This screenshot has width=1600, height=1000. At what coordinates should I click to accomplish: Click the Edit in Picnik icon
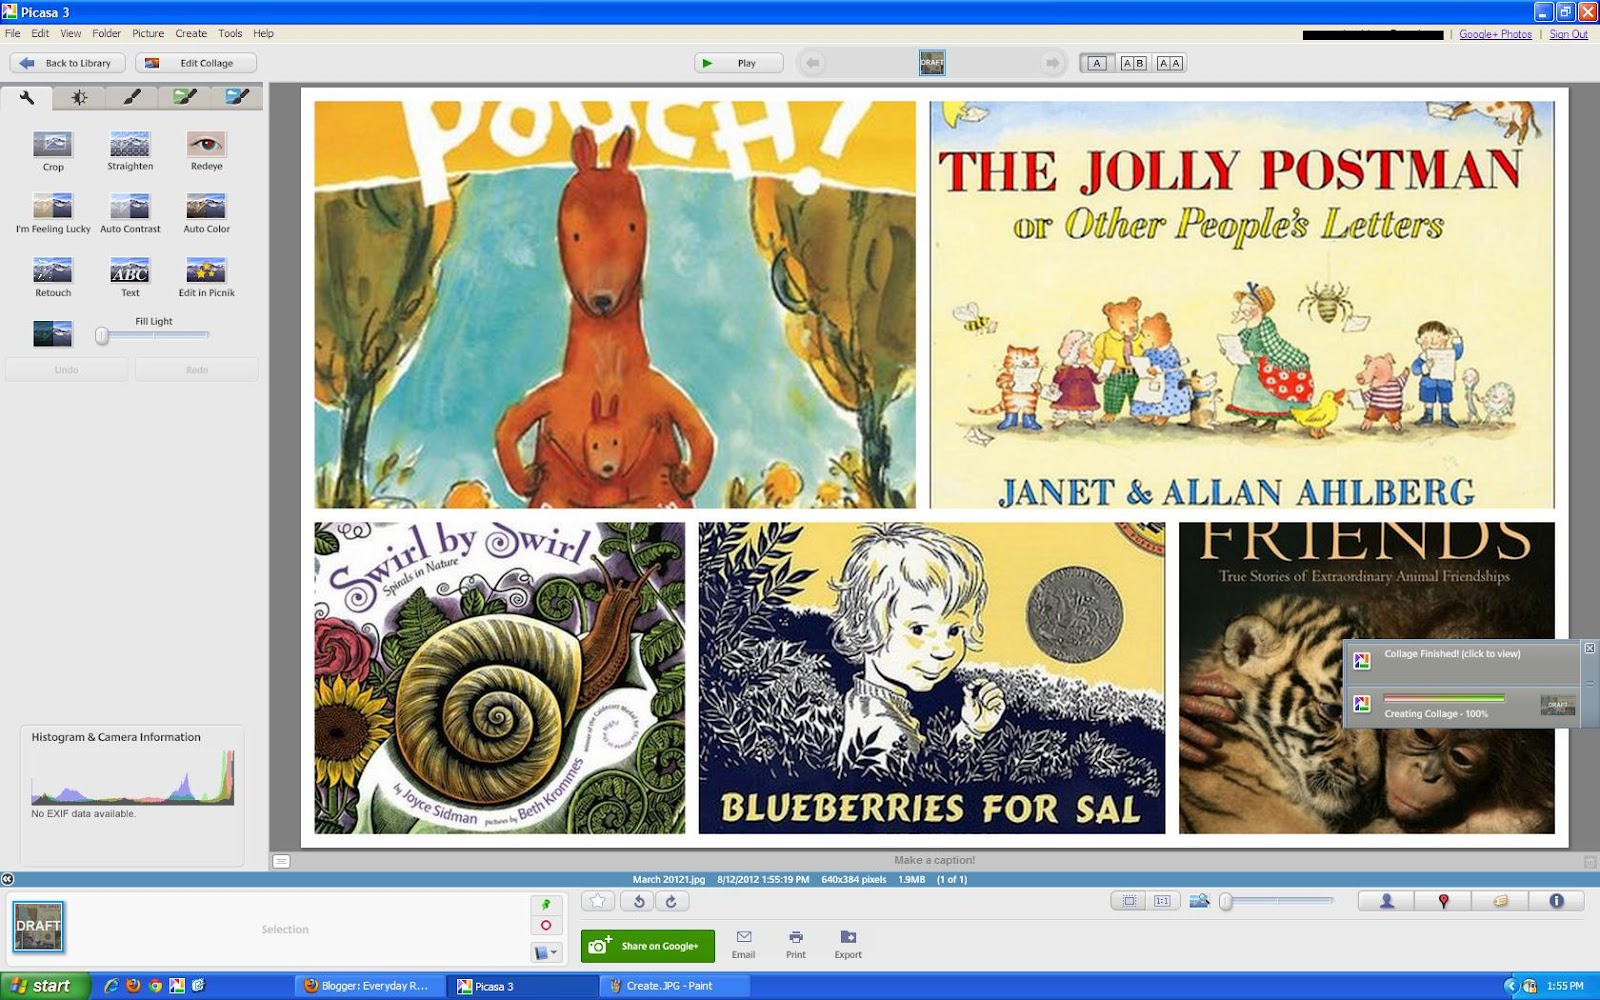tap(206, 271)
